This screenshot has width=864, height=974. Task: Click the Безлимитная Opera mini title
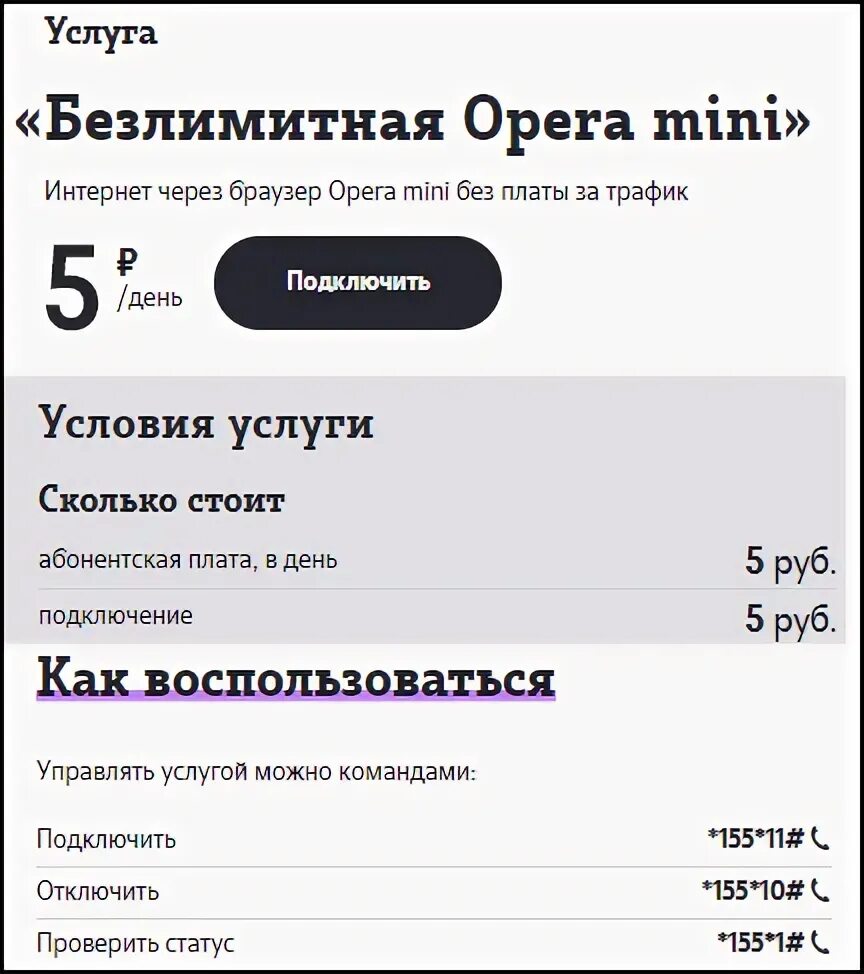(x=413, y=120)
